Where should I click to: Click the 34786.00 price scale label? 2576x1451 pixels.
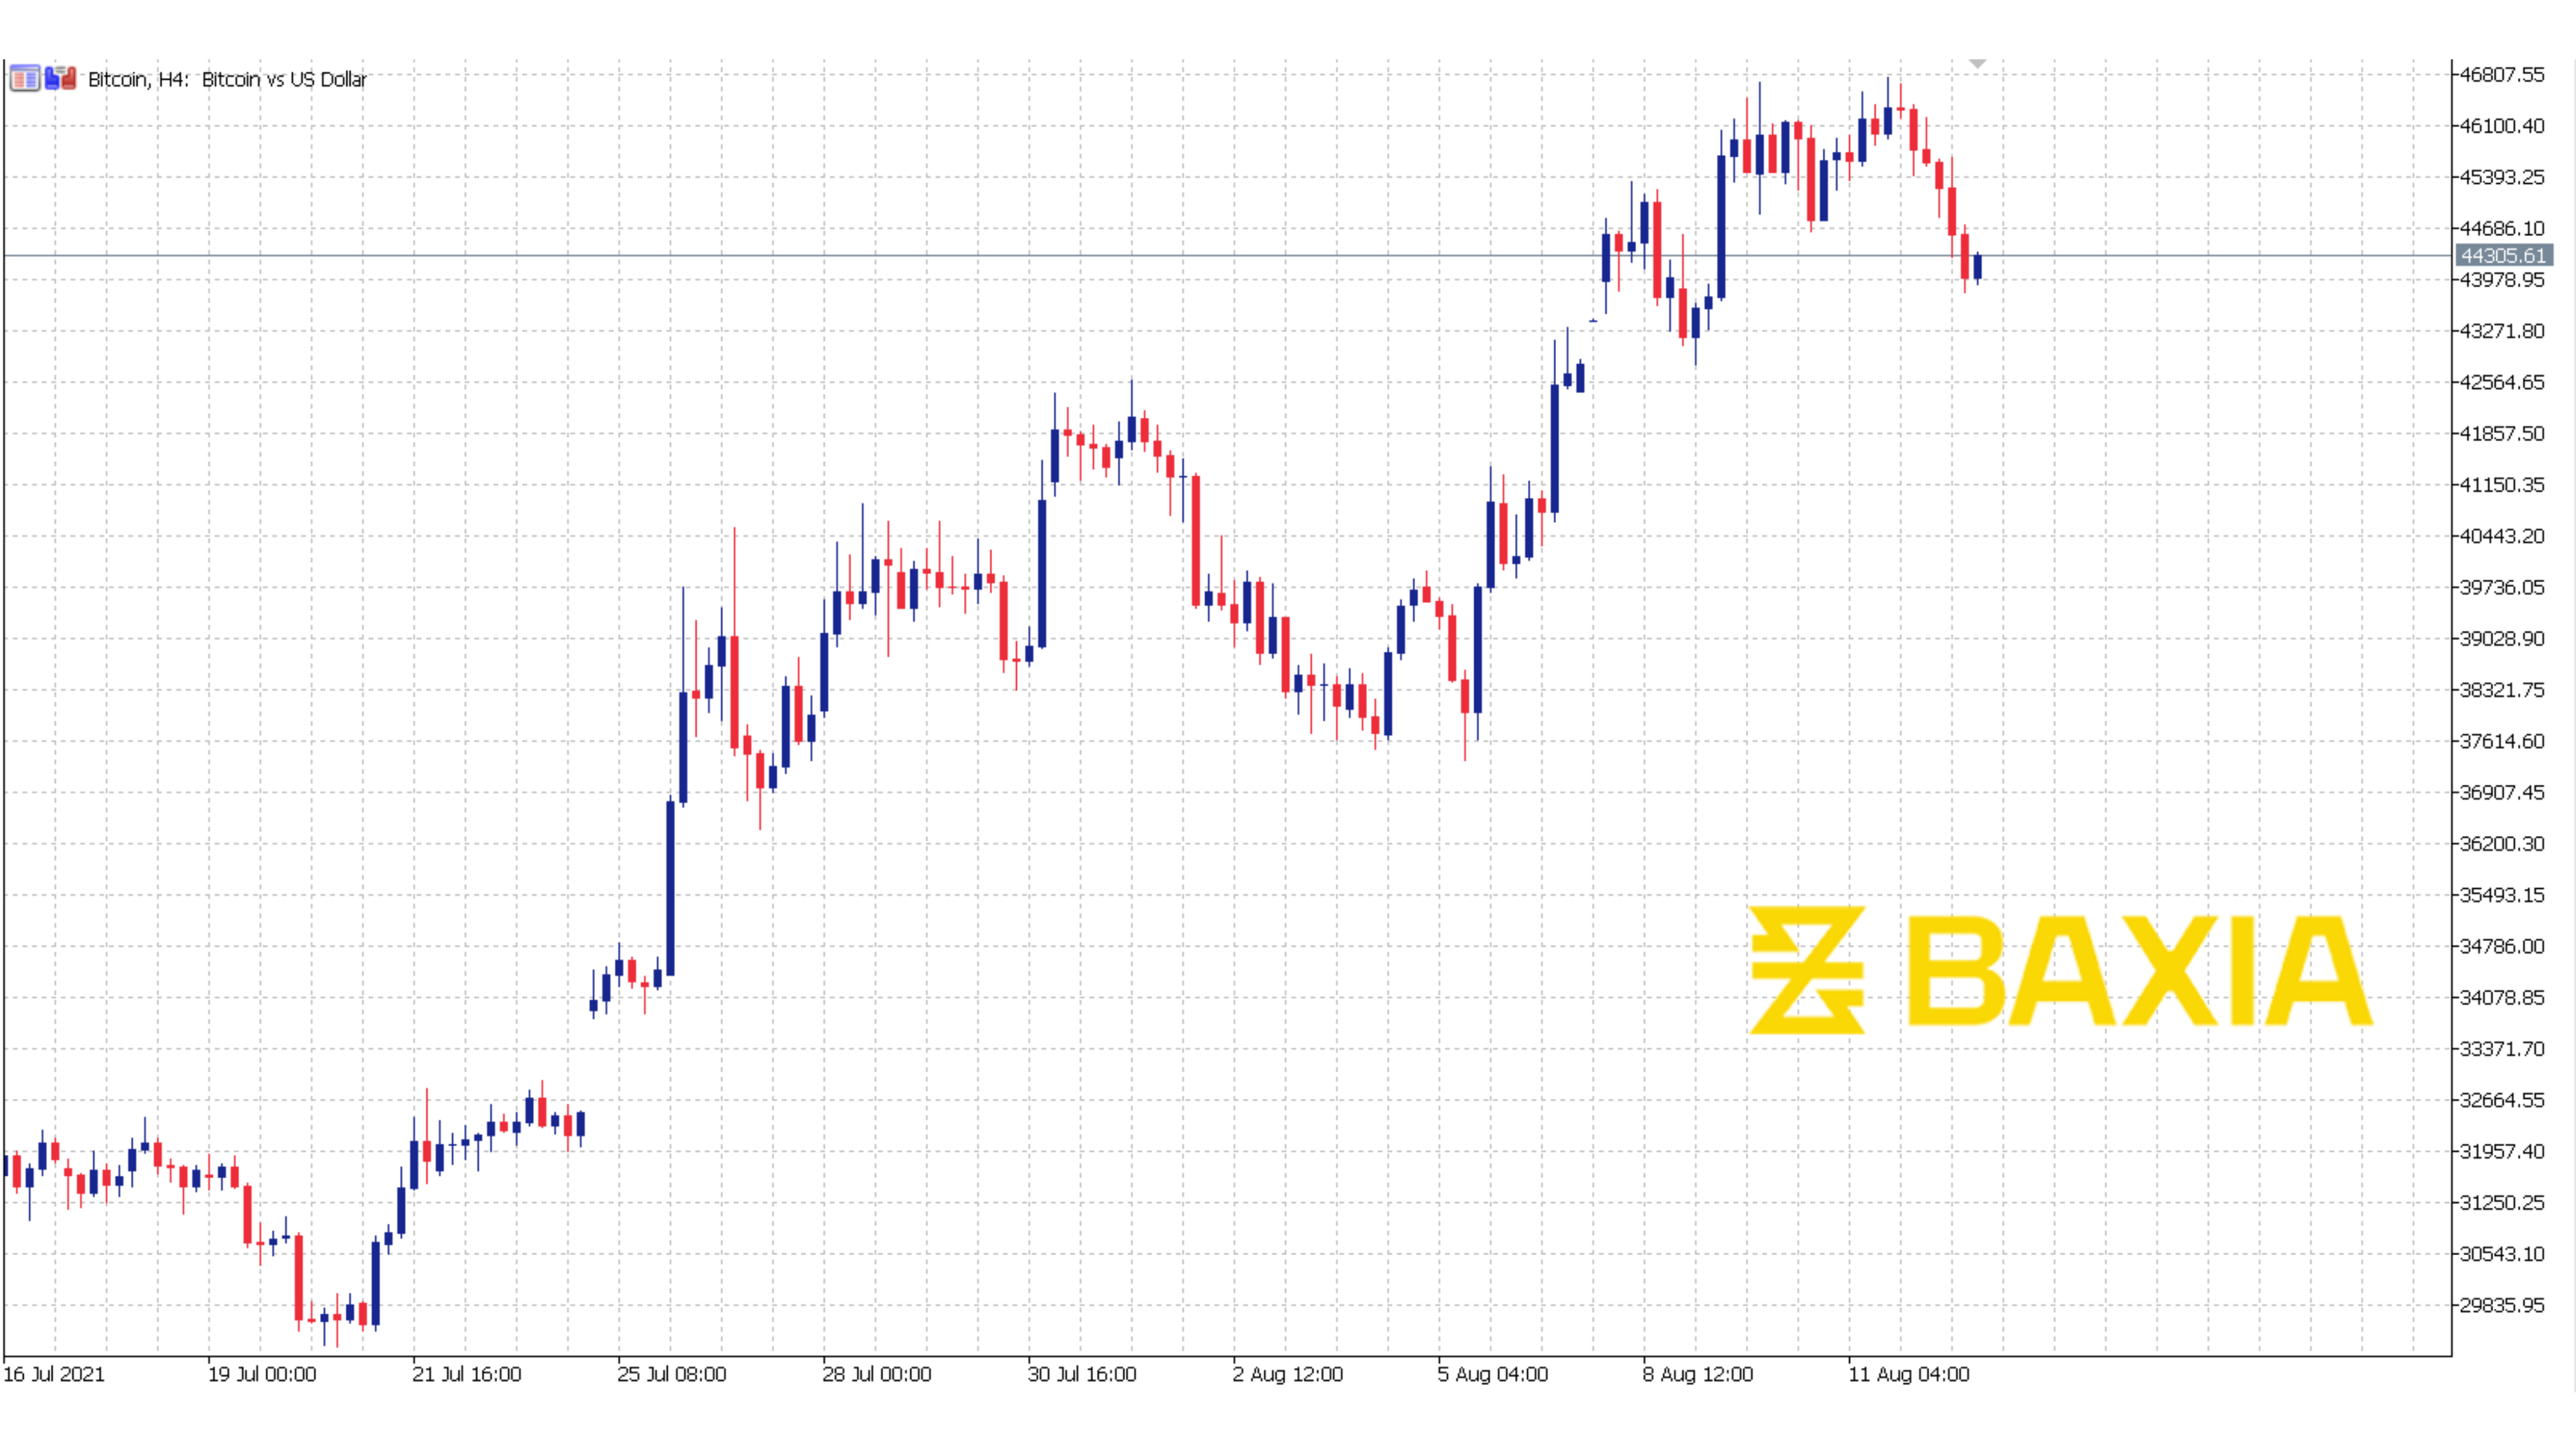click(x=2502, y=946)
